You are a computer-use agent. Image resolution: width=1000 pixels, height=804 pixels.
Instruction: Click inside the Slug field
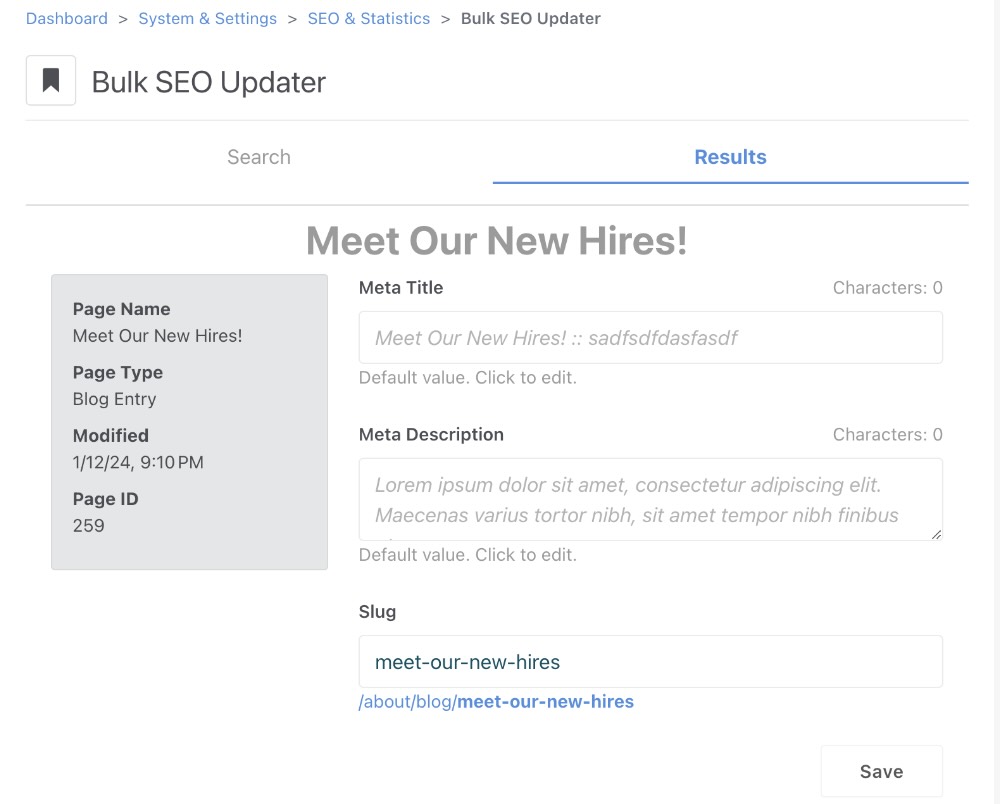click(x=650, y=661)
